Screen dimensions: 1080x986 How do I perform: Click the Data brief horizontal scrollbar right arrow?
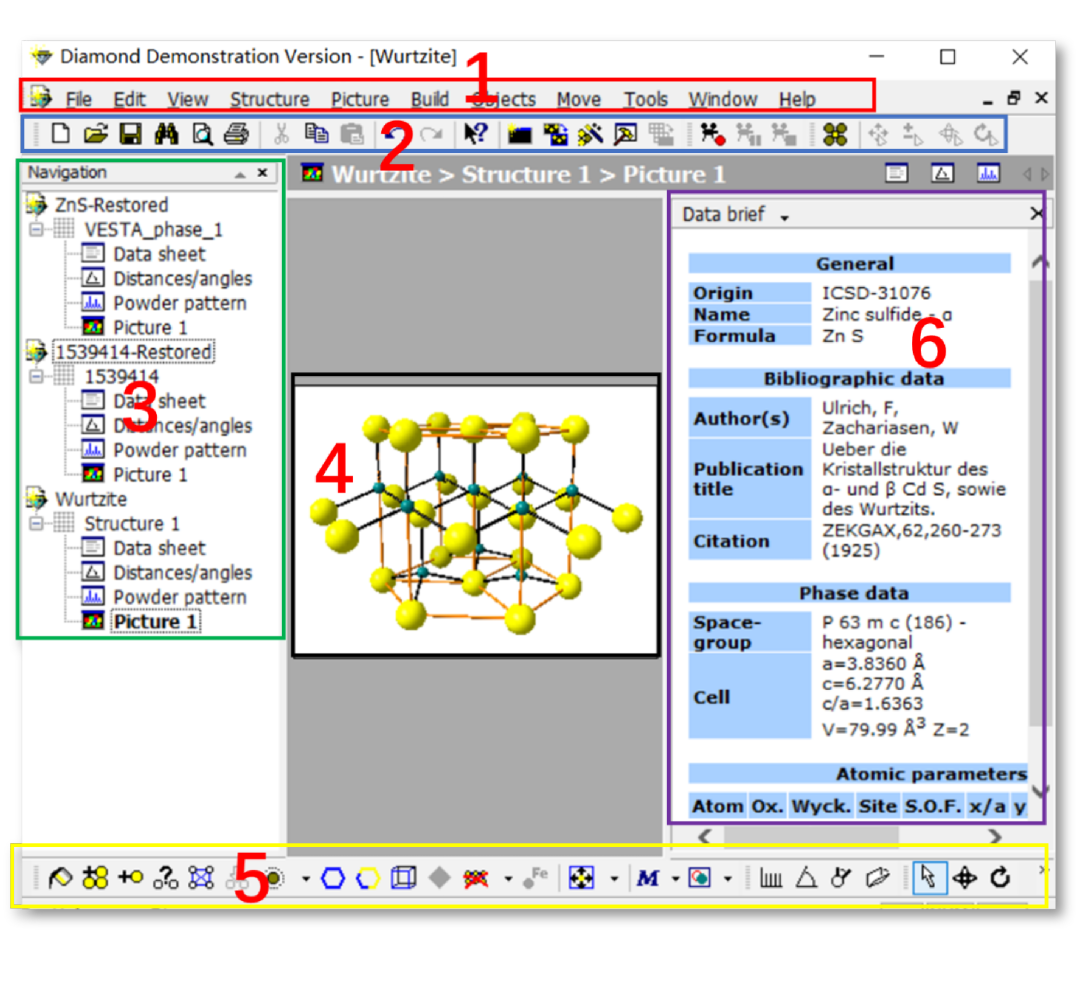click(x=995, y=835)
